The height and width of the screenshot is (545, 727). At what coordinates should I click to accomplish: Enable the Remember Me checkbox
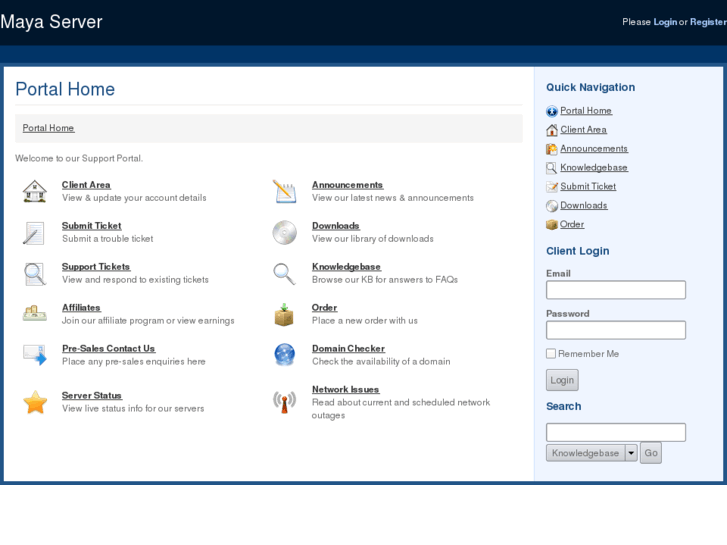click(551, 353)
